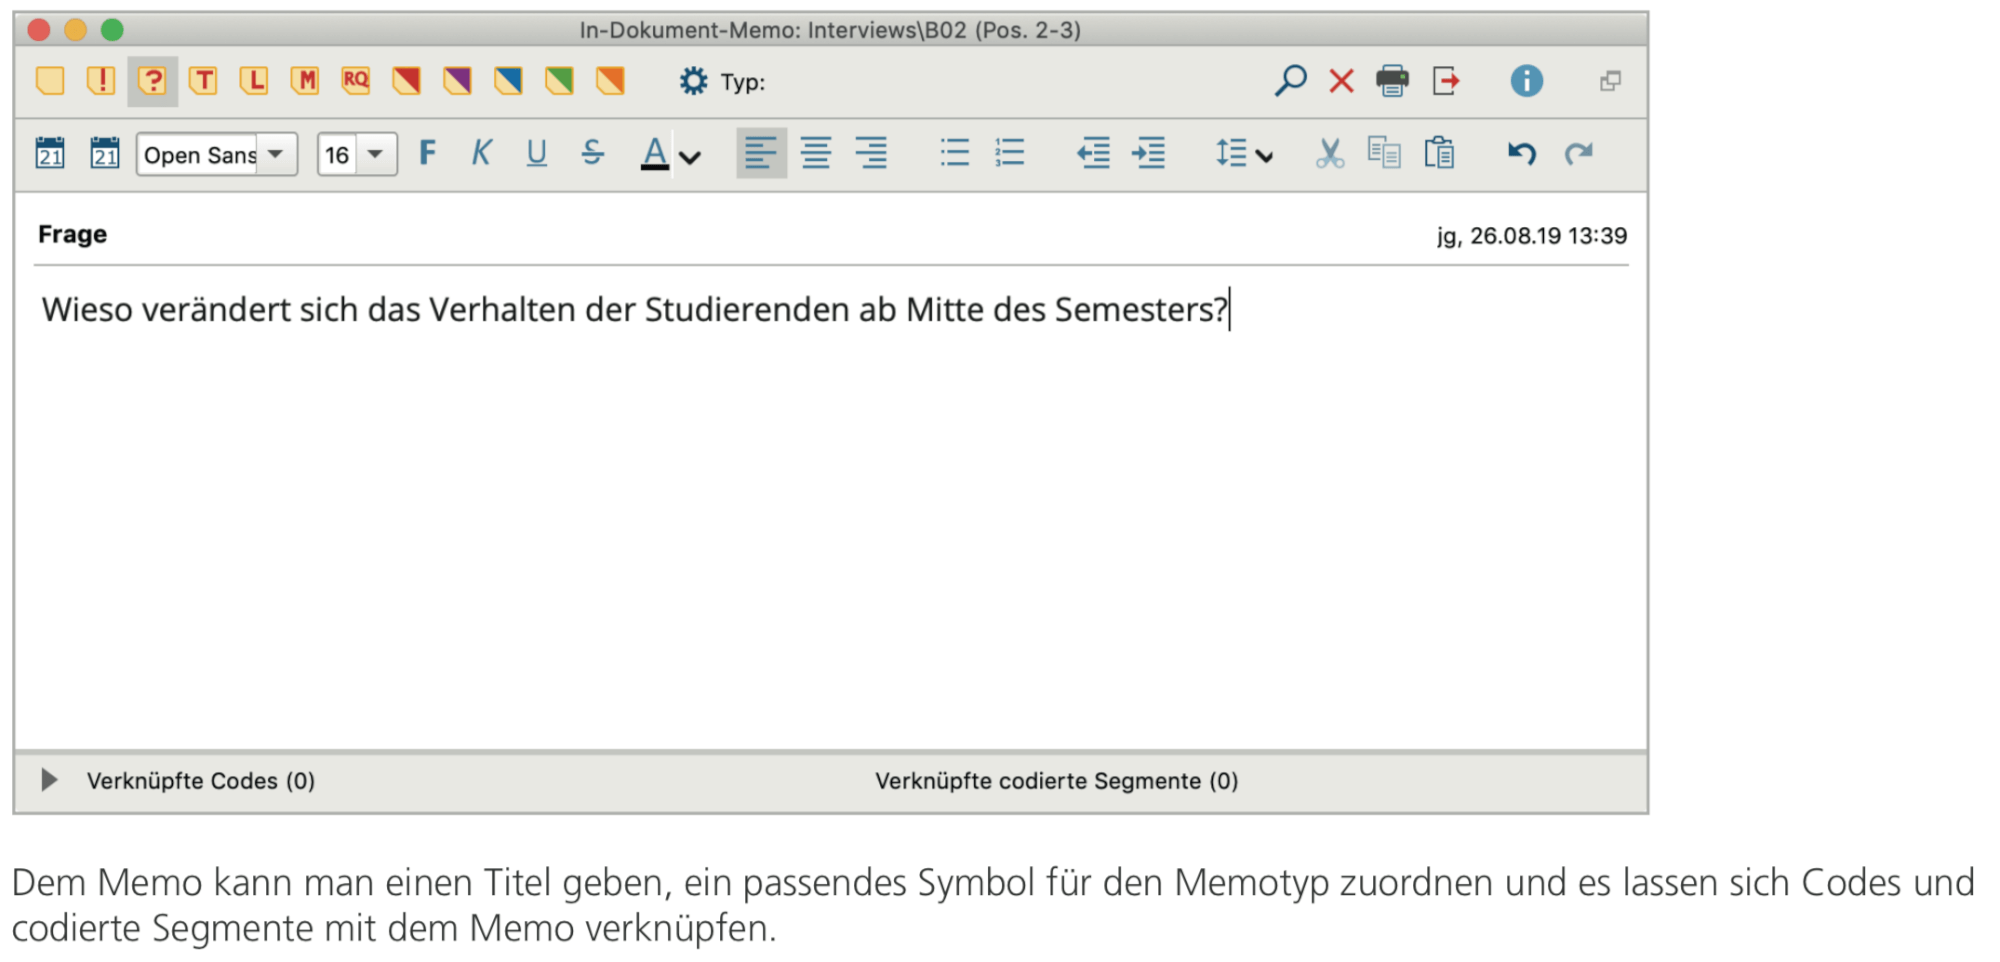Click the memo title Frage
This screenshot has width=2000, height=962.
pos(72,234)
